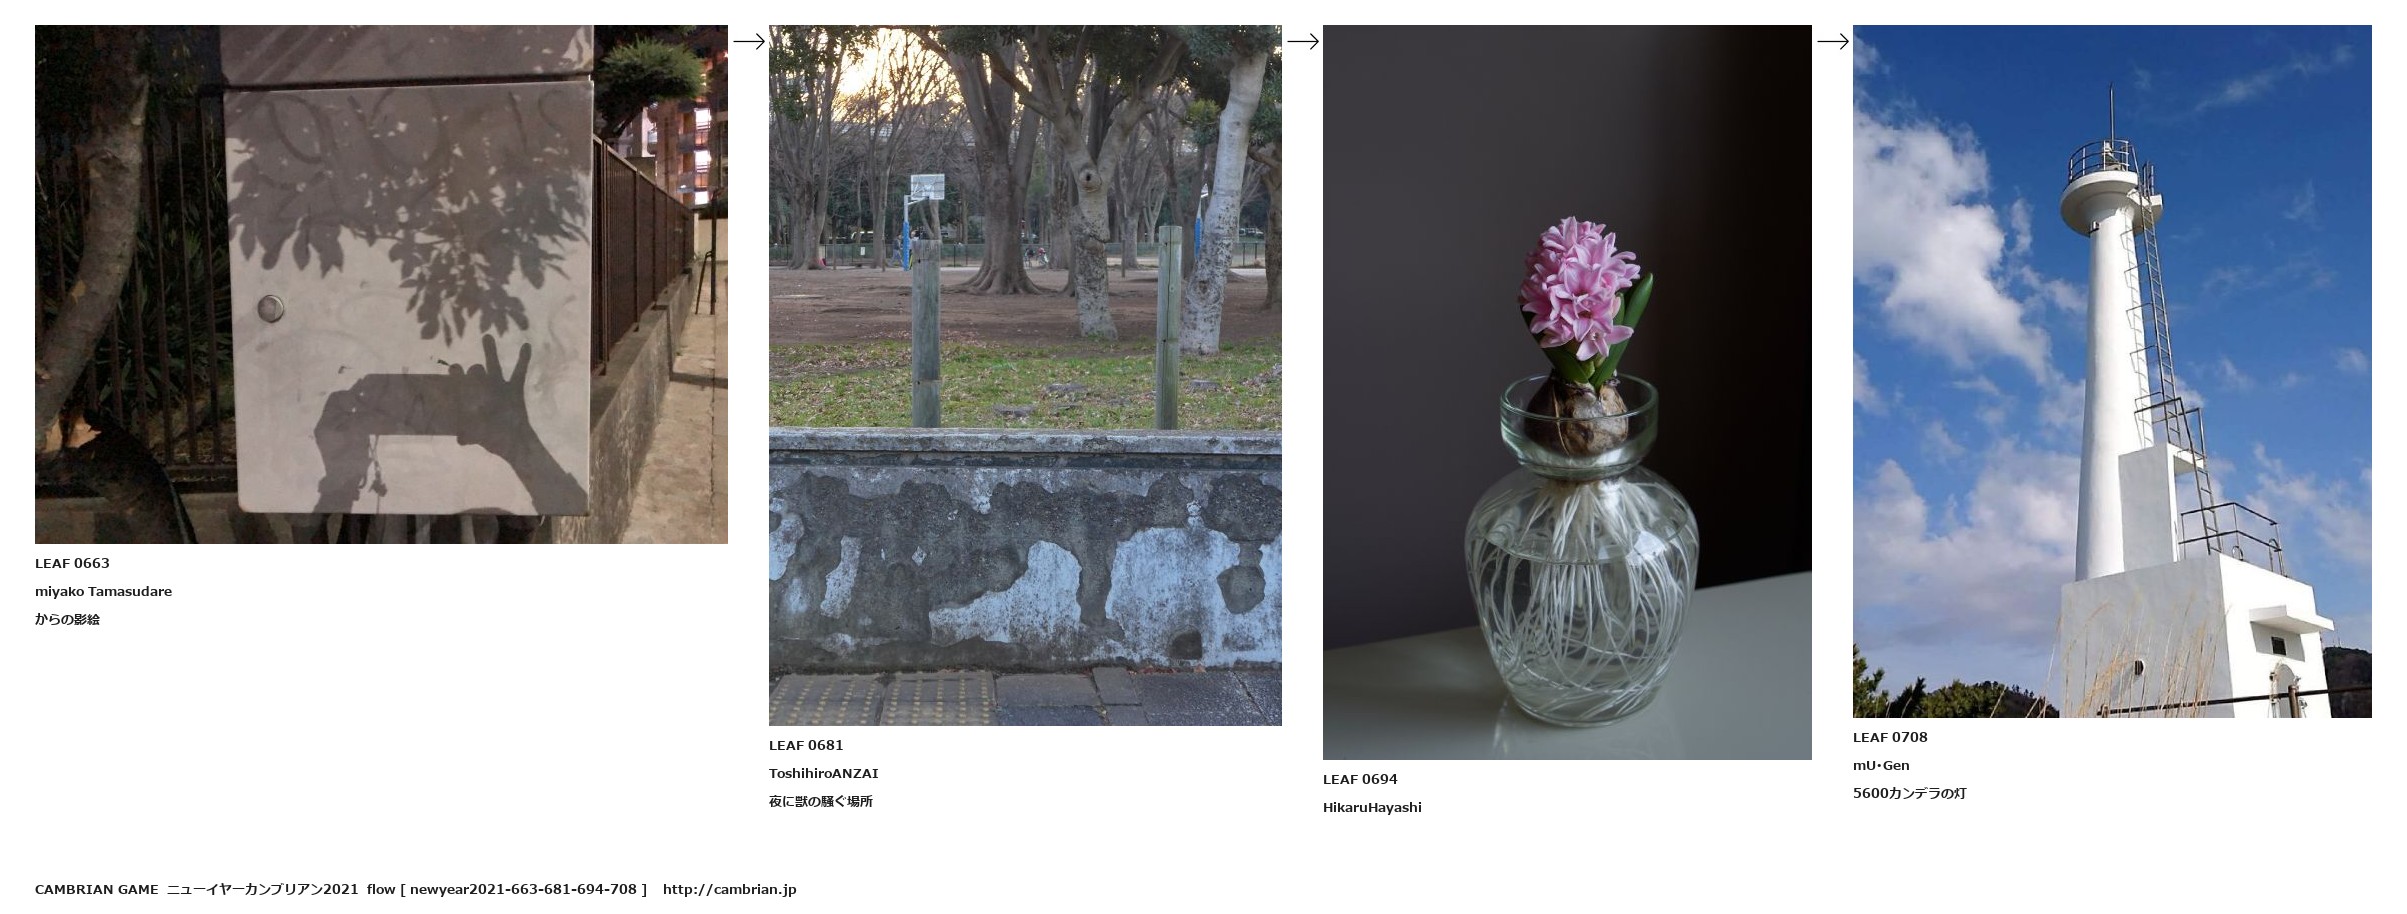Click the caption からの影絵
The width and height of the screenshot is (2407, 914).
(x=67, y=619)
